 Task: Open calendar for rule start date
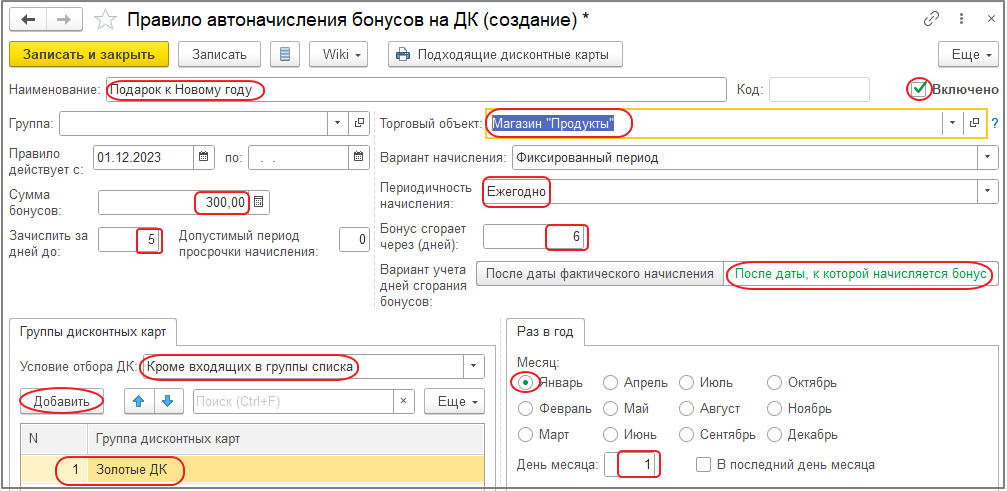(204, 156)
